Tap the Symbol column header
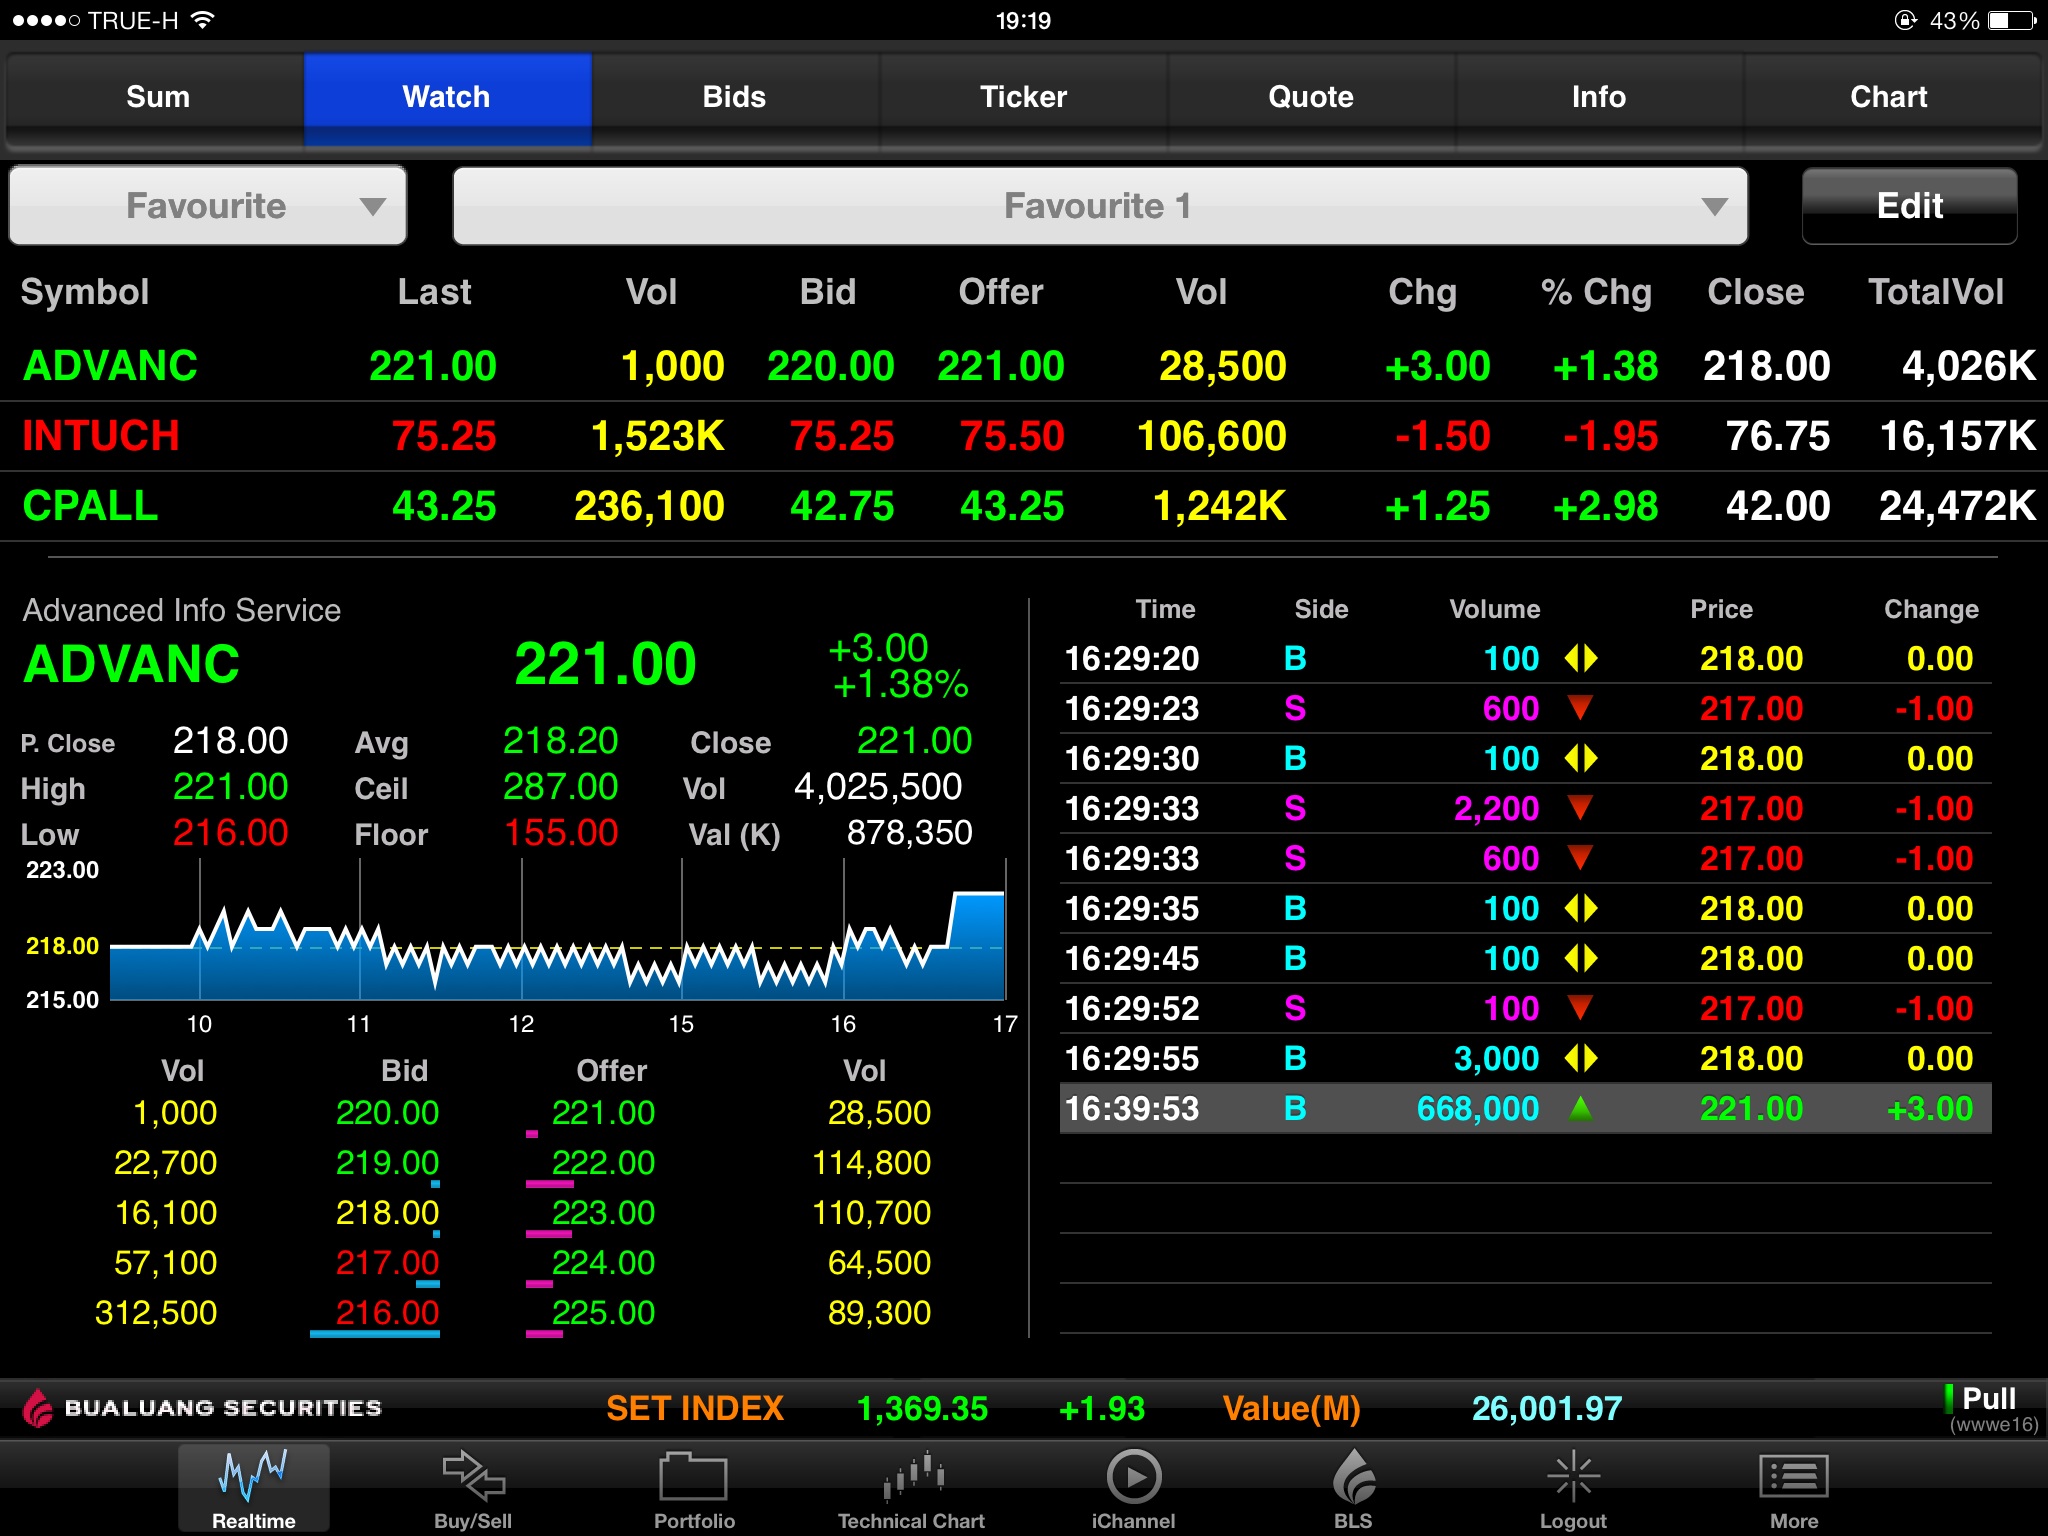The image size is (2048, 1536). [x=85, y=292]
